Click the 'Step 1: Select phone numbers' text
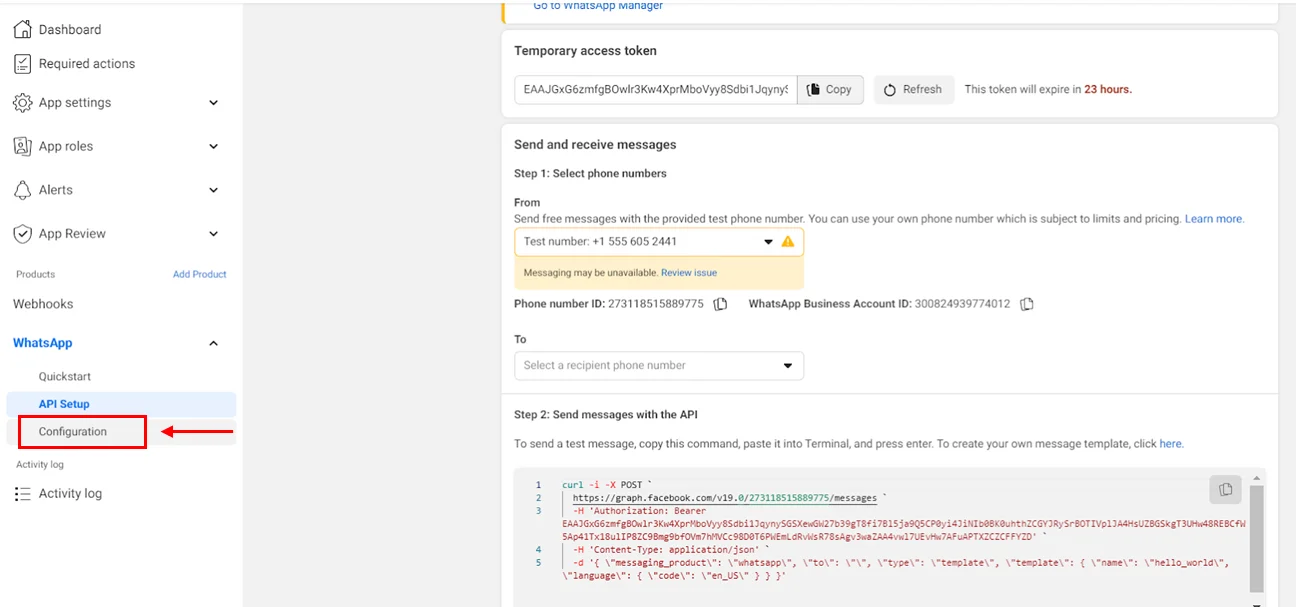Screen dimensions: 1296x607 click(x=590, y=173)
